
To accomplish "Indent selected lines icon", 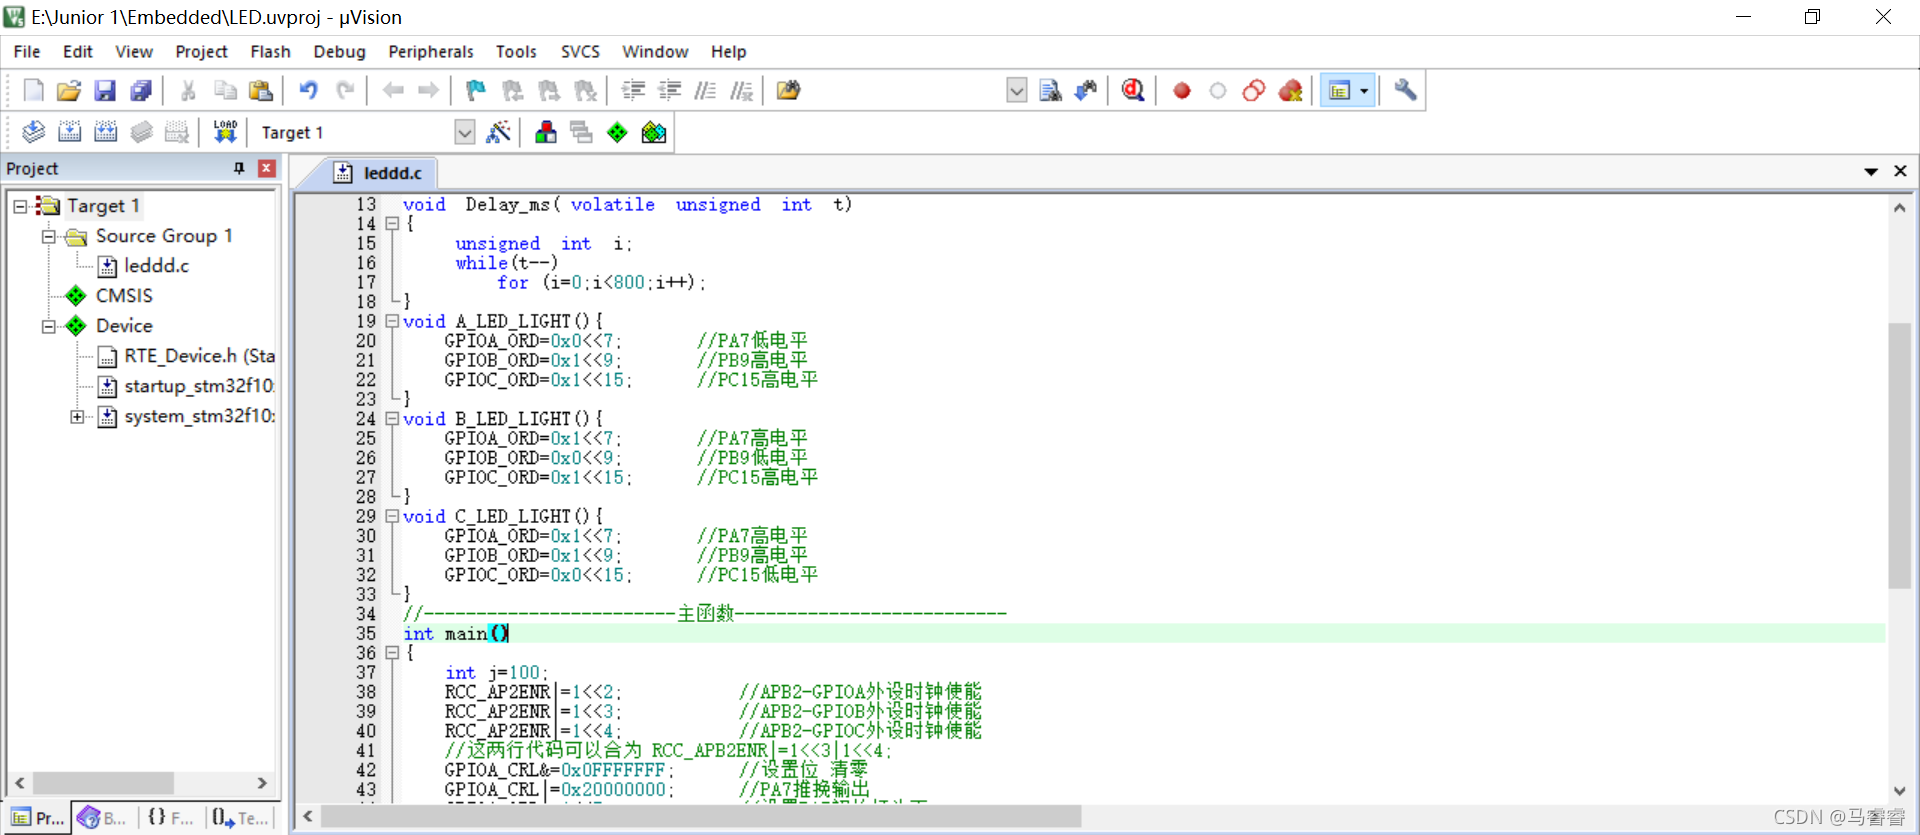I will tap(633, 91).
